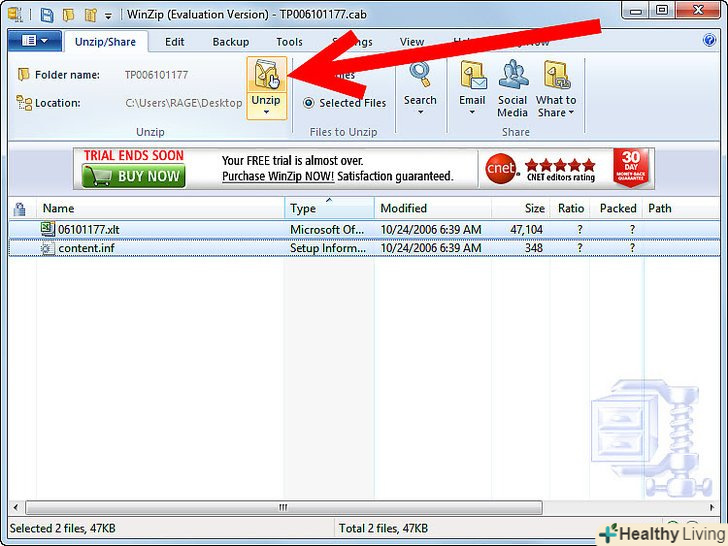Sort by the Path column header

tap(659, 208)
